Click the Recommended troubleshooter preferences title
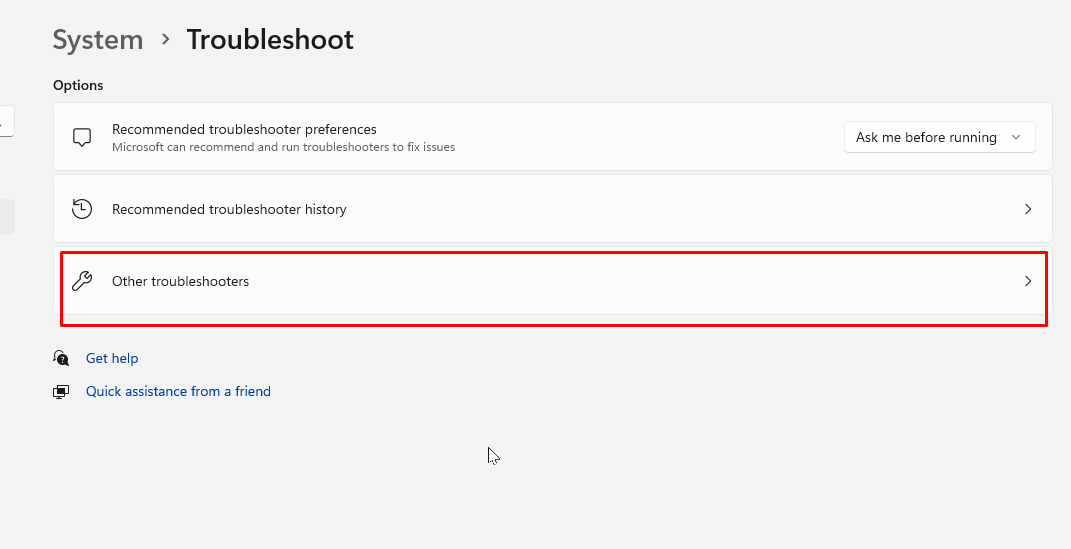Viewport: 1071px width, 549px height. [x=244, y=129]
